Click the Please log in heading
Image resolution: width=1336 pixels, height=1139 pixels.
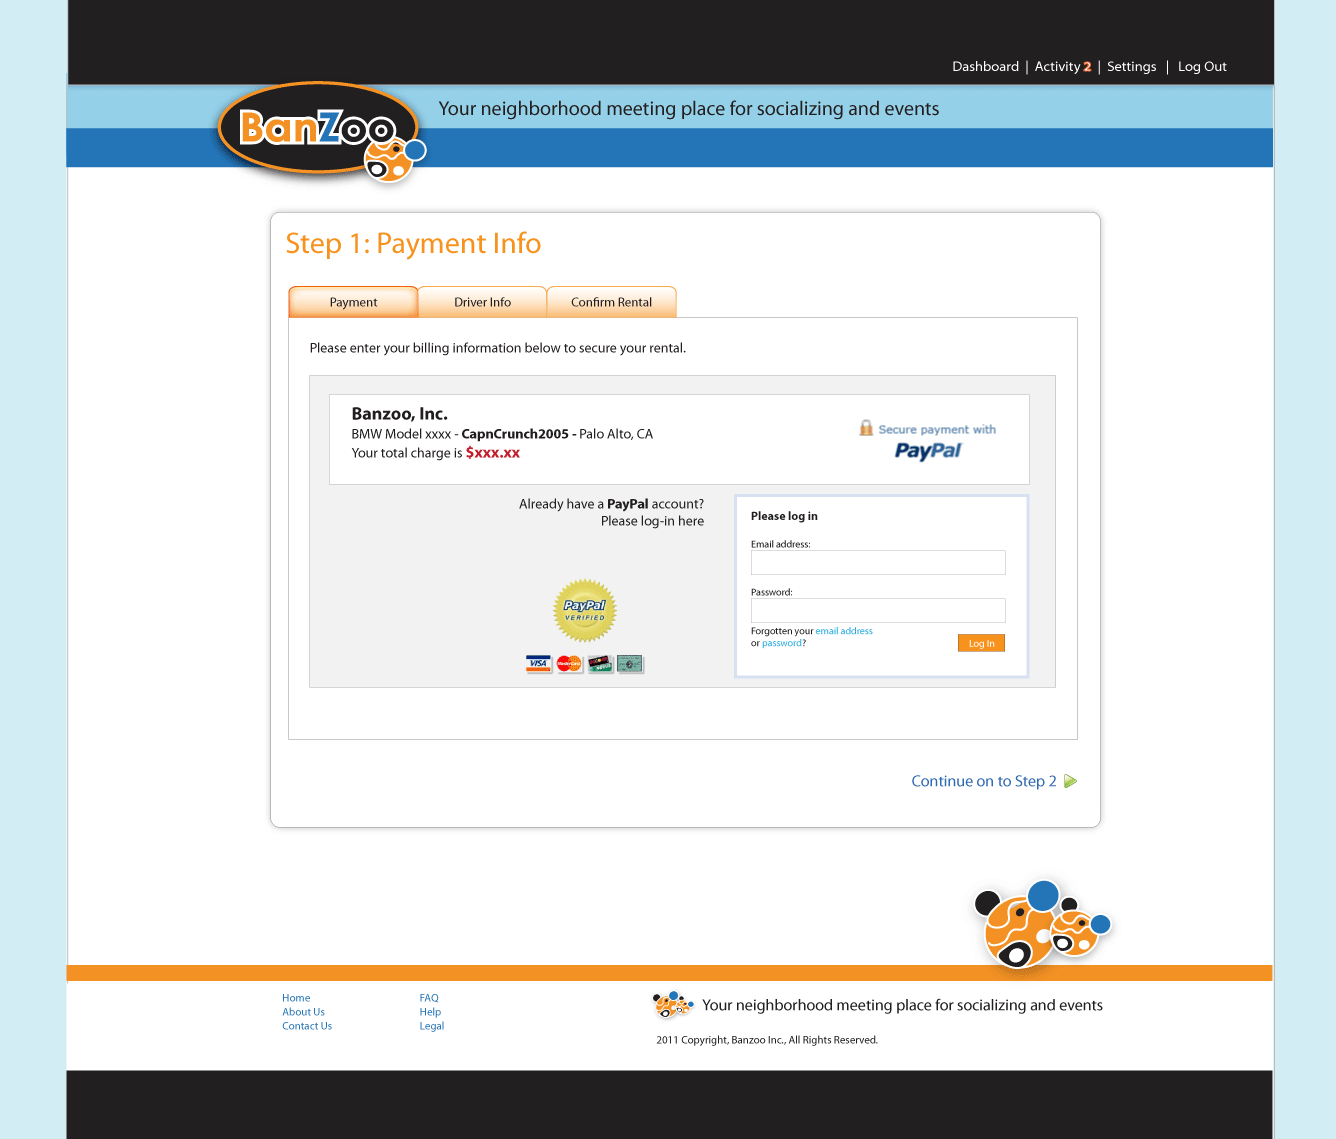click(x=784, y=516)
